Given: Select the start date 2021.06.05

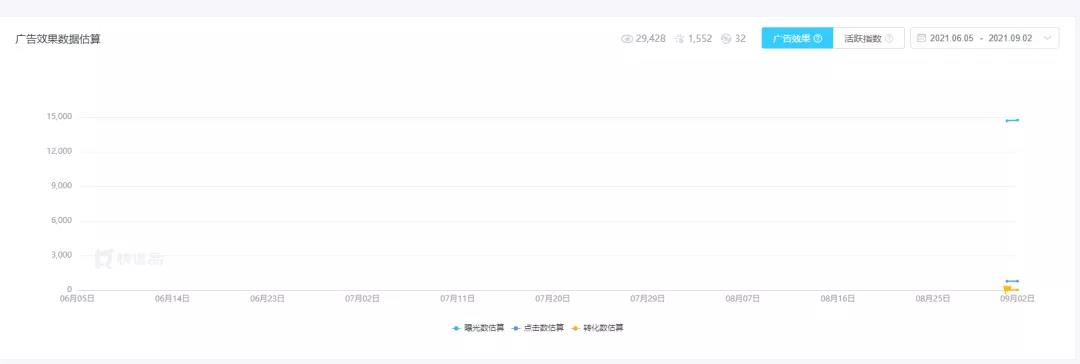Looking at the screenshot, I should [951, 39].
